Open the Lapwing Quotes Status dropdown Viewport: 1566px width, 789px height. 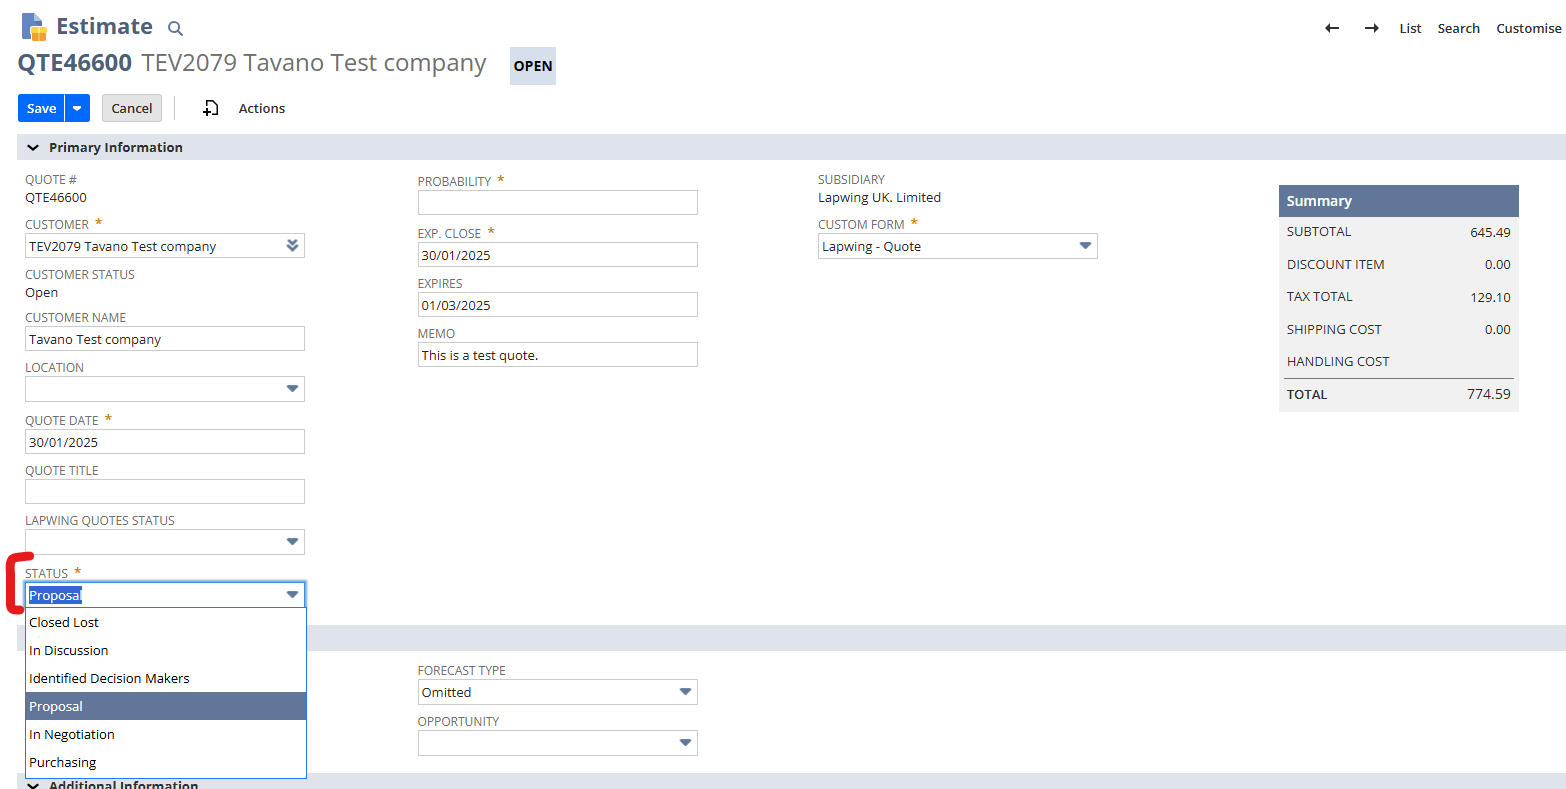[x=293, y=541]
